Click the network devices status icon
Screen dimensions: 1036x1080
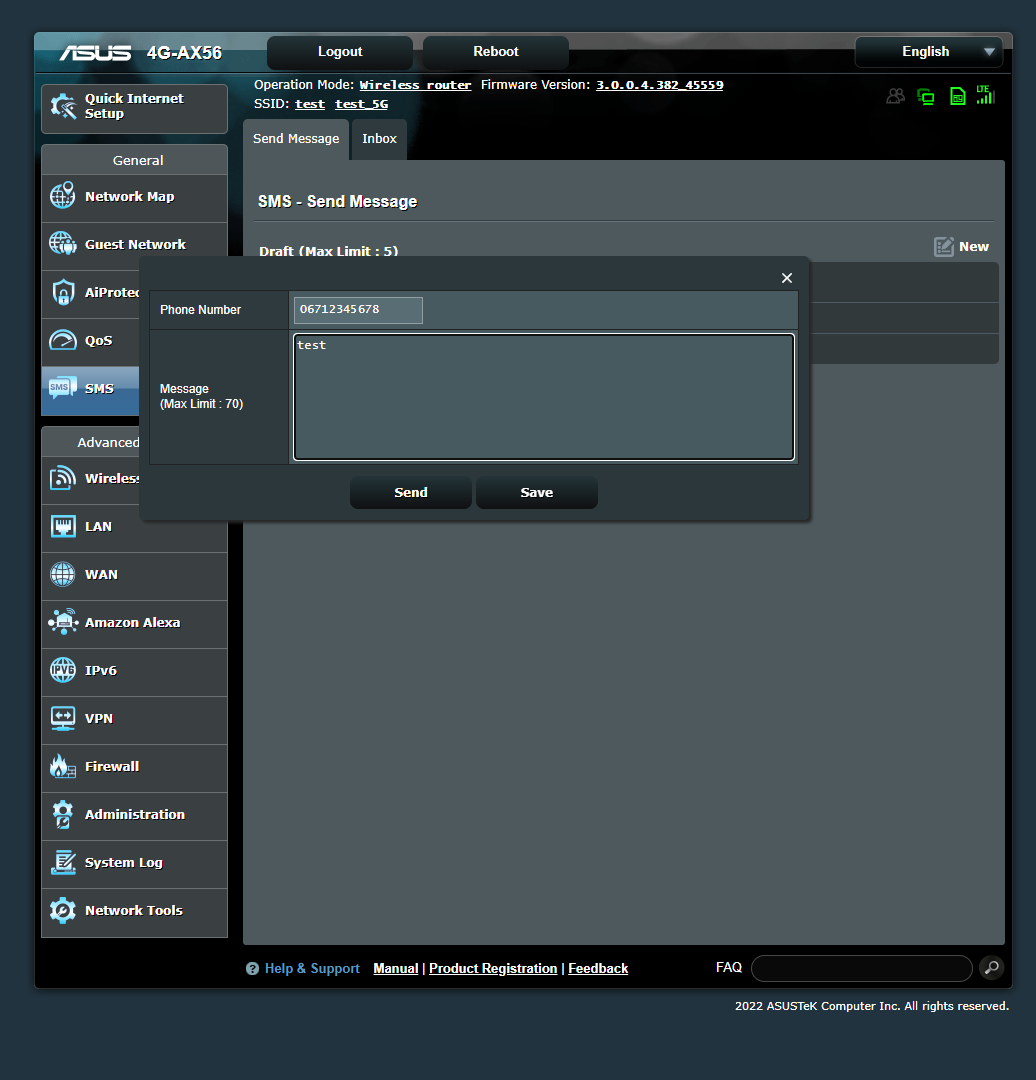pos(926,96)
